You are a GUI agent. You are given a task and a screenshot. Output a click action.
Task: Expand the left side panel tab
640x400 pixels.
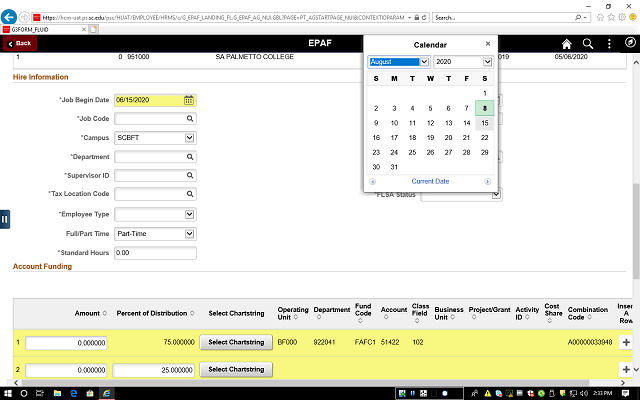[x=4, y=219]
